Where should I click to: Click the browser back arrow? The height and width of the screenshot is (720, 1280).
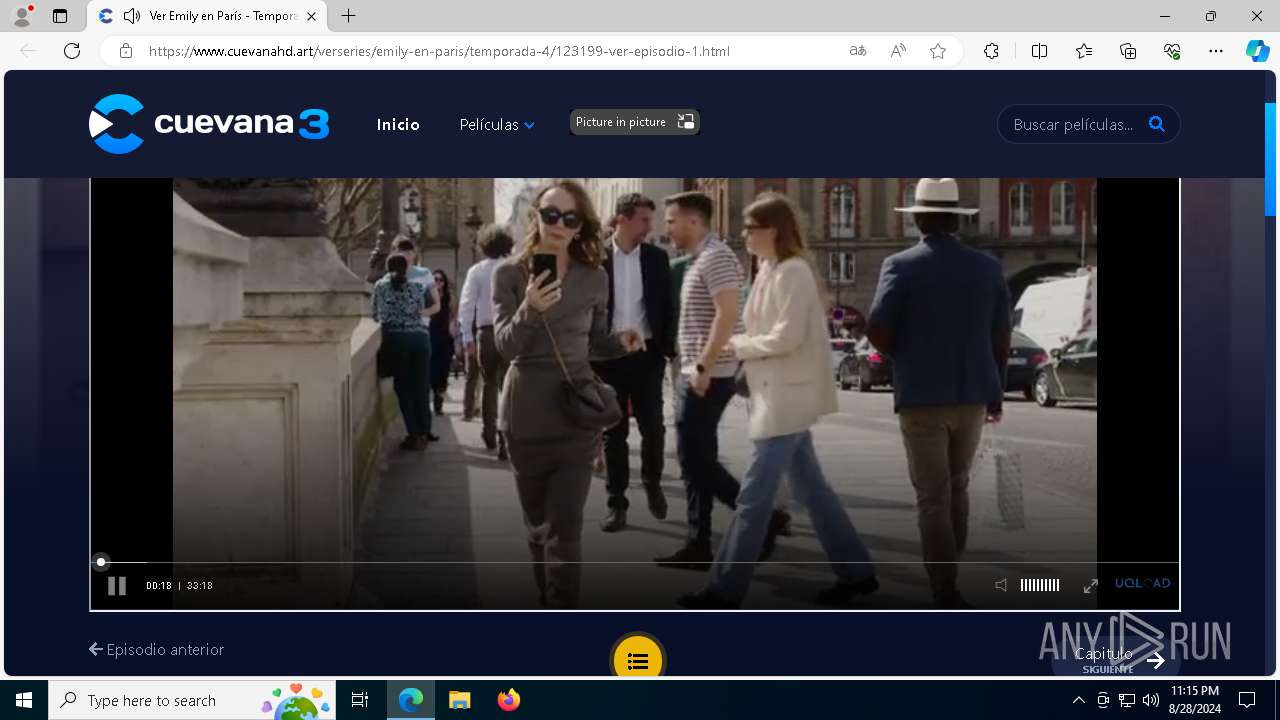(x=29, y=51)
